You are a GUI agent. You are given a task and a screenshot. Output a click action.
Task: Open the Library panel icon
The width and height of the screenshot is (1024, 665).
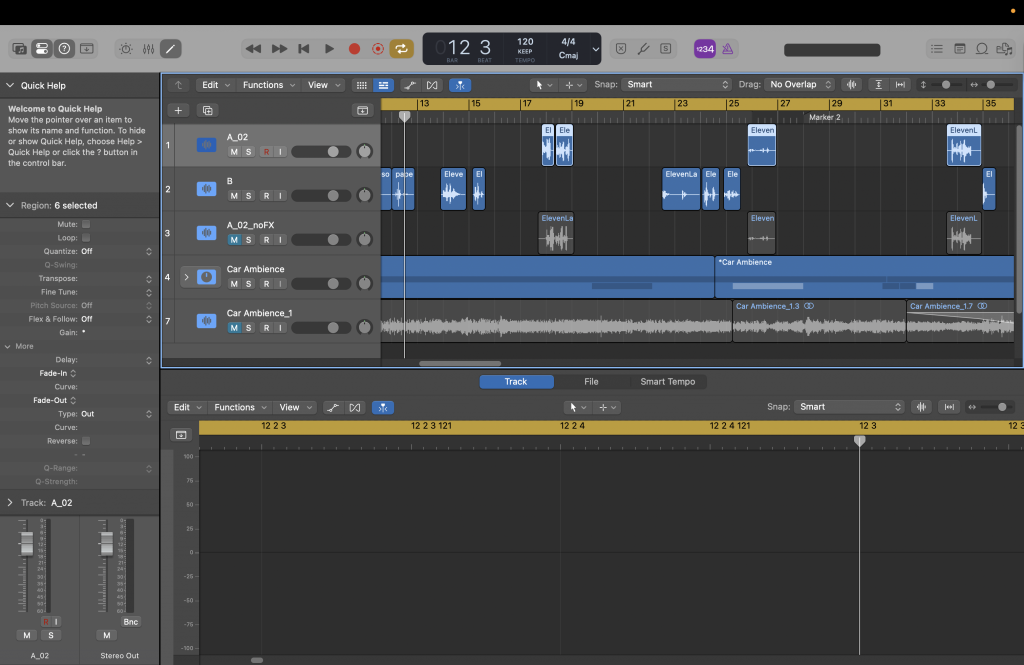pyautogui.click(x=19, y=48)
